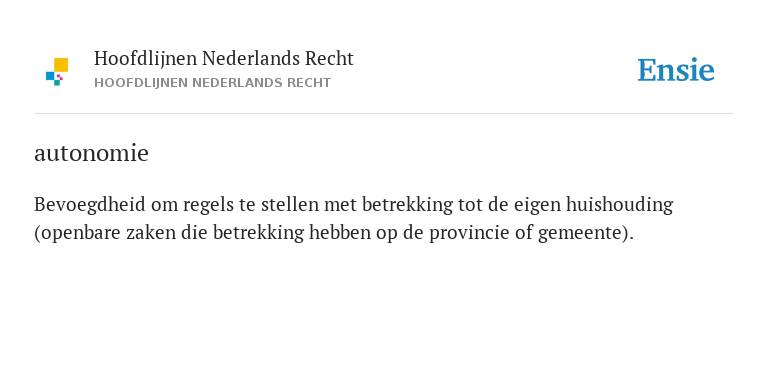Click the yellow square in the logo
768x384 pixels.
click(61, 65)
